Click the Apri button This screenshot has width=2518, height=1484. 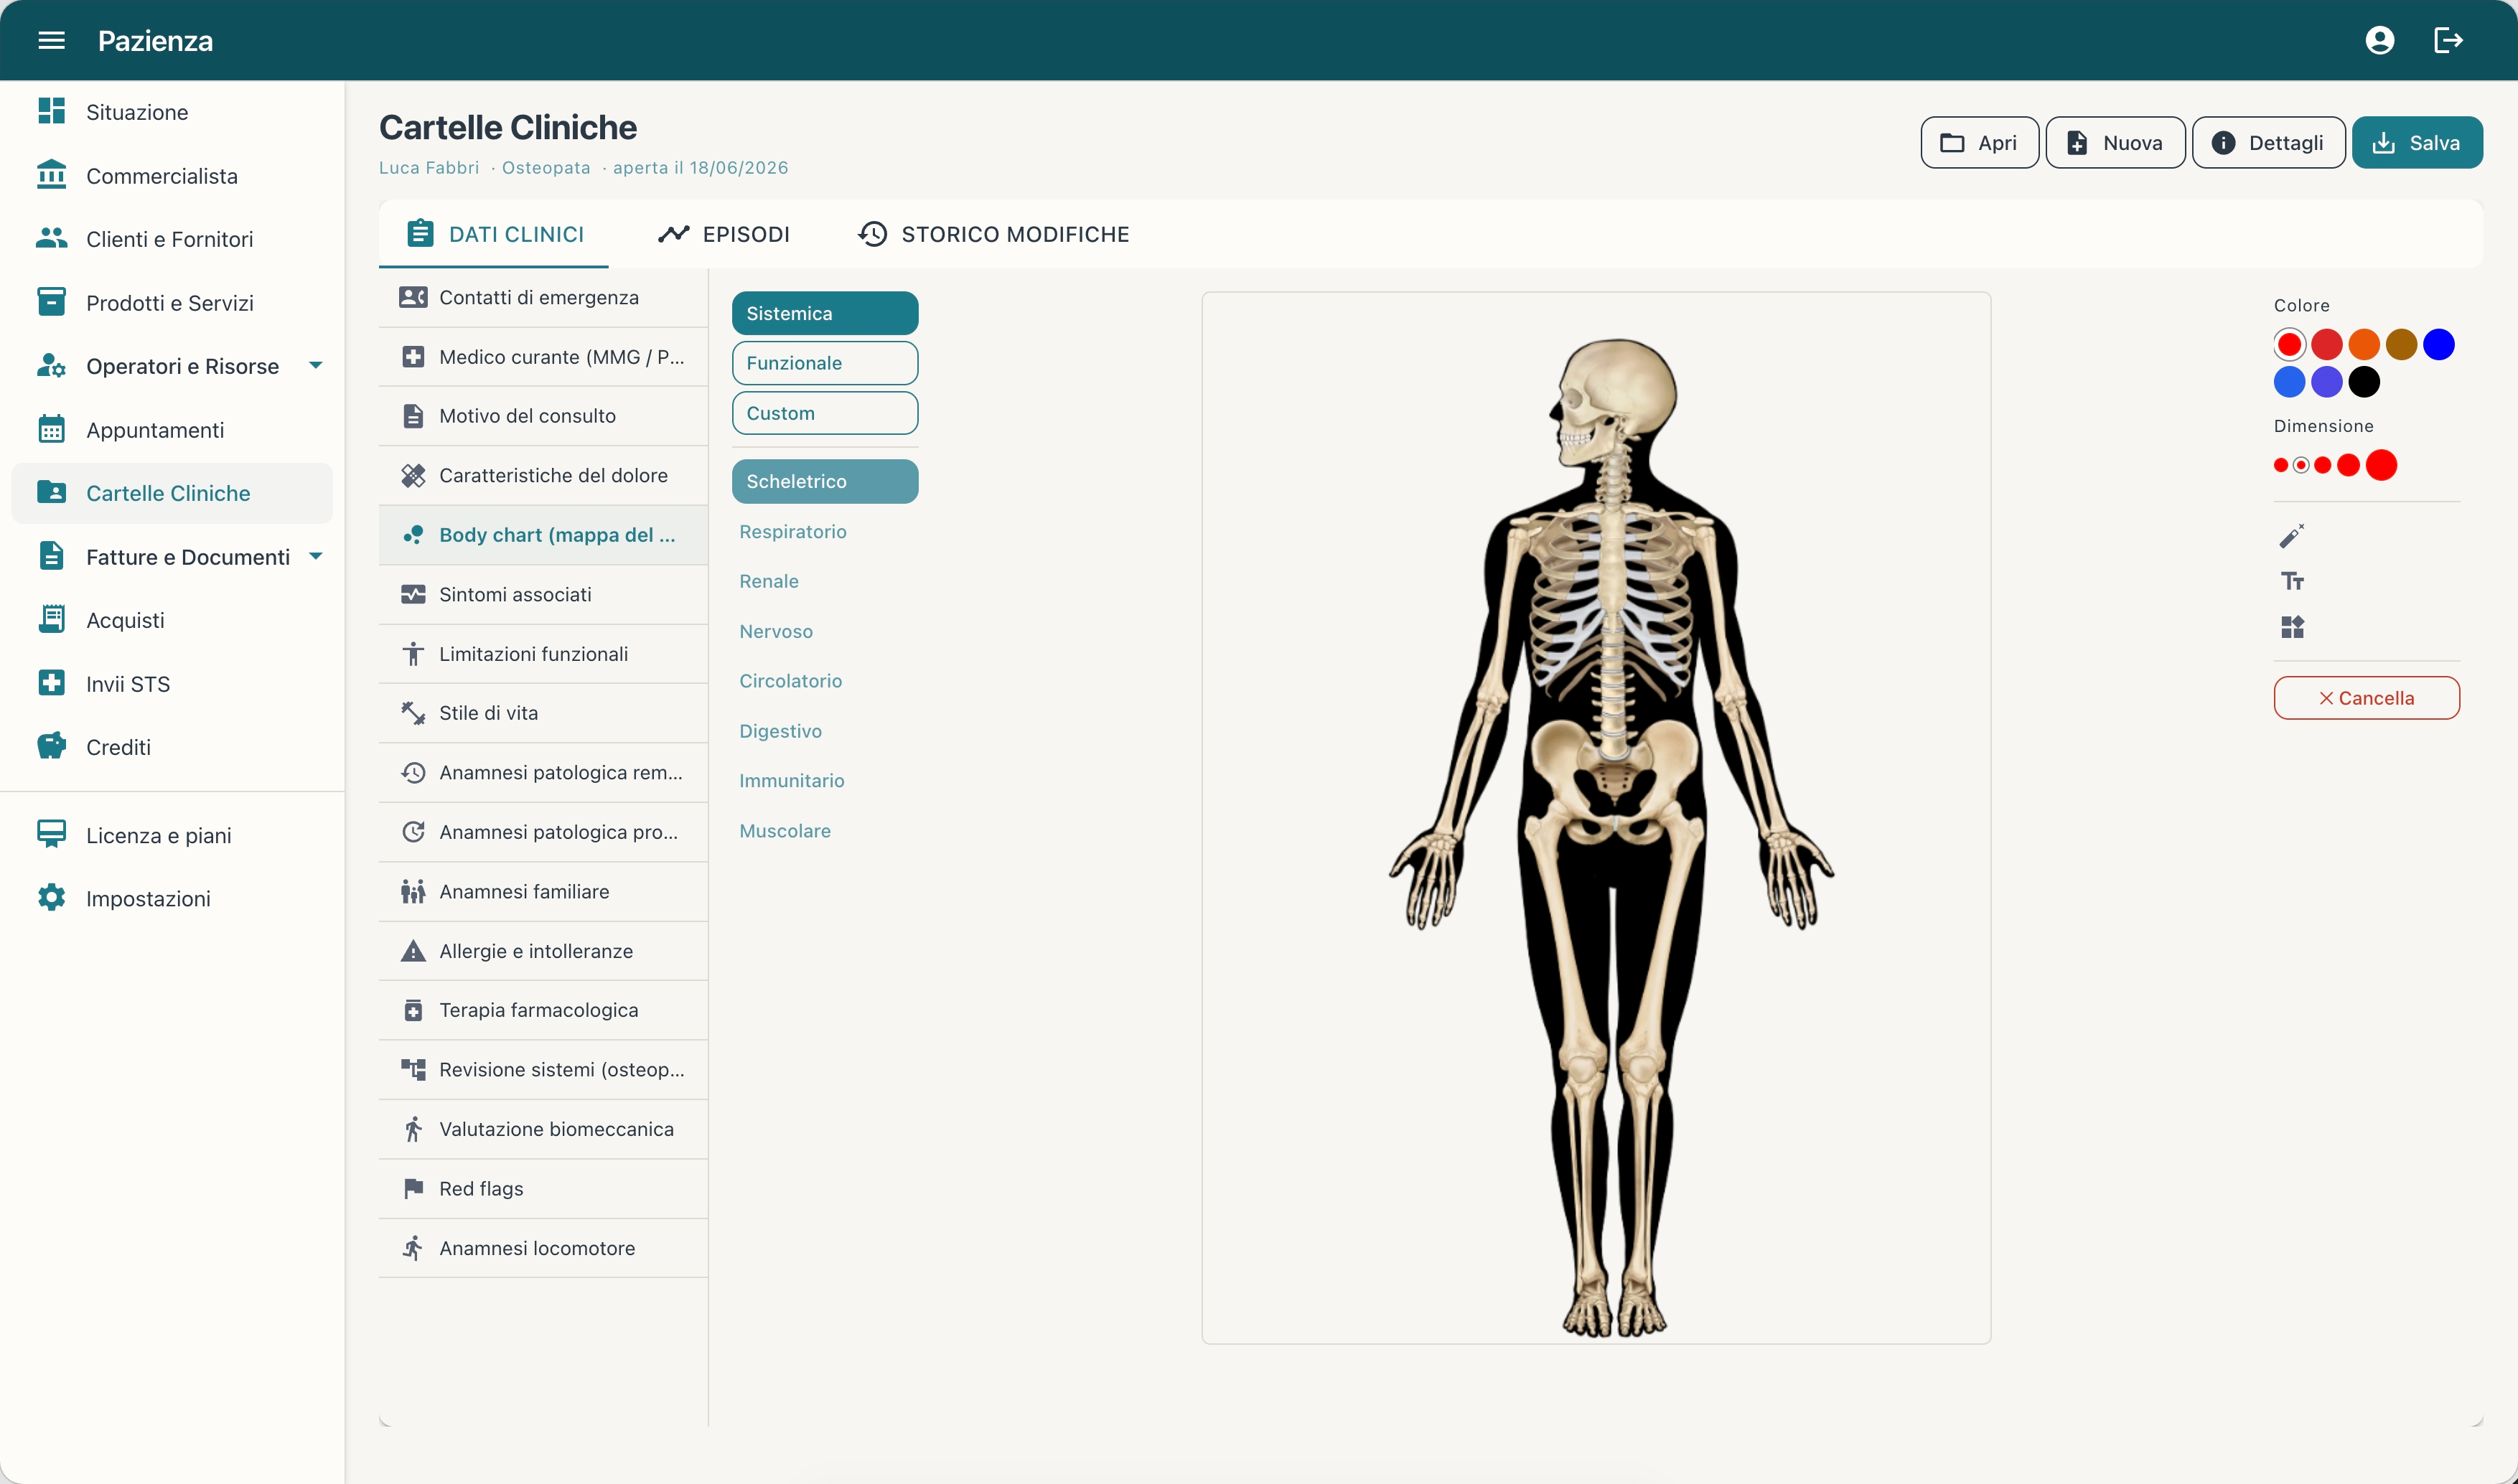tap(1979, 142)
